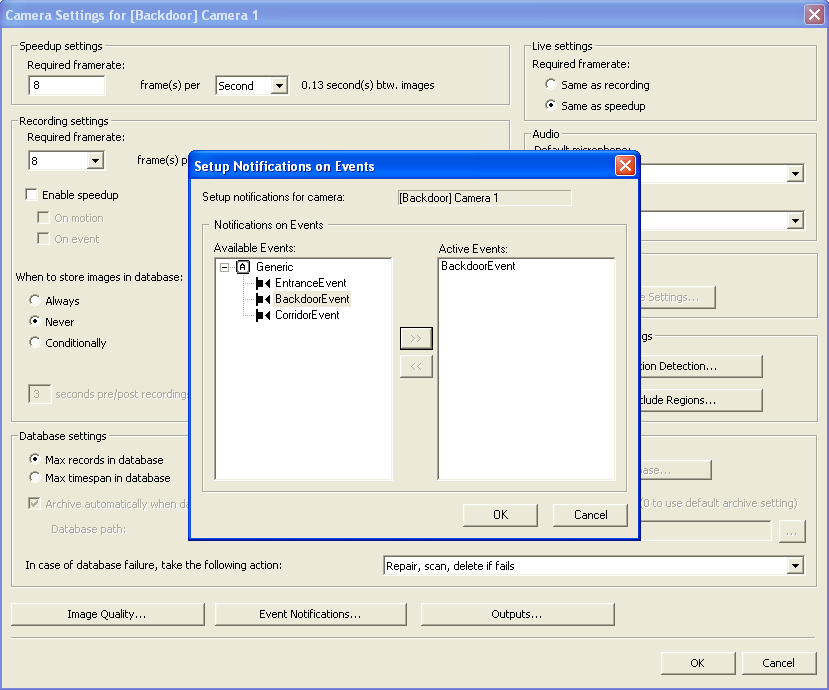Select Max timespan in database
This screenshot has width=829, height=690.
coord(36,478)
